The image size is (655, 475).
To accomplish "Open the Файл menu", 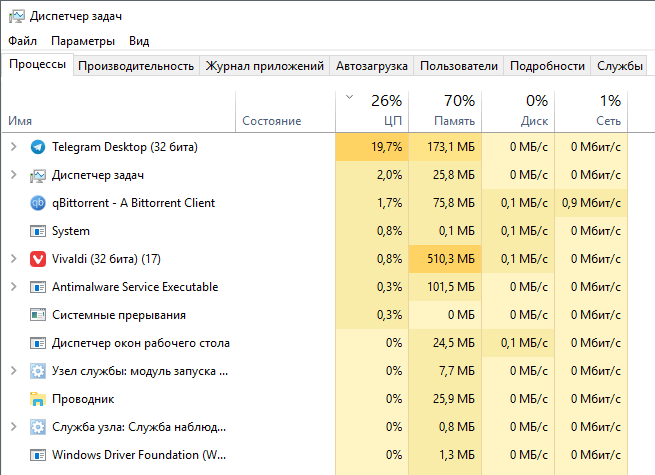I will tap(22, 41).
